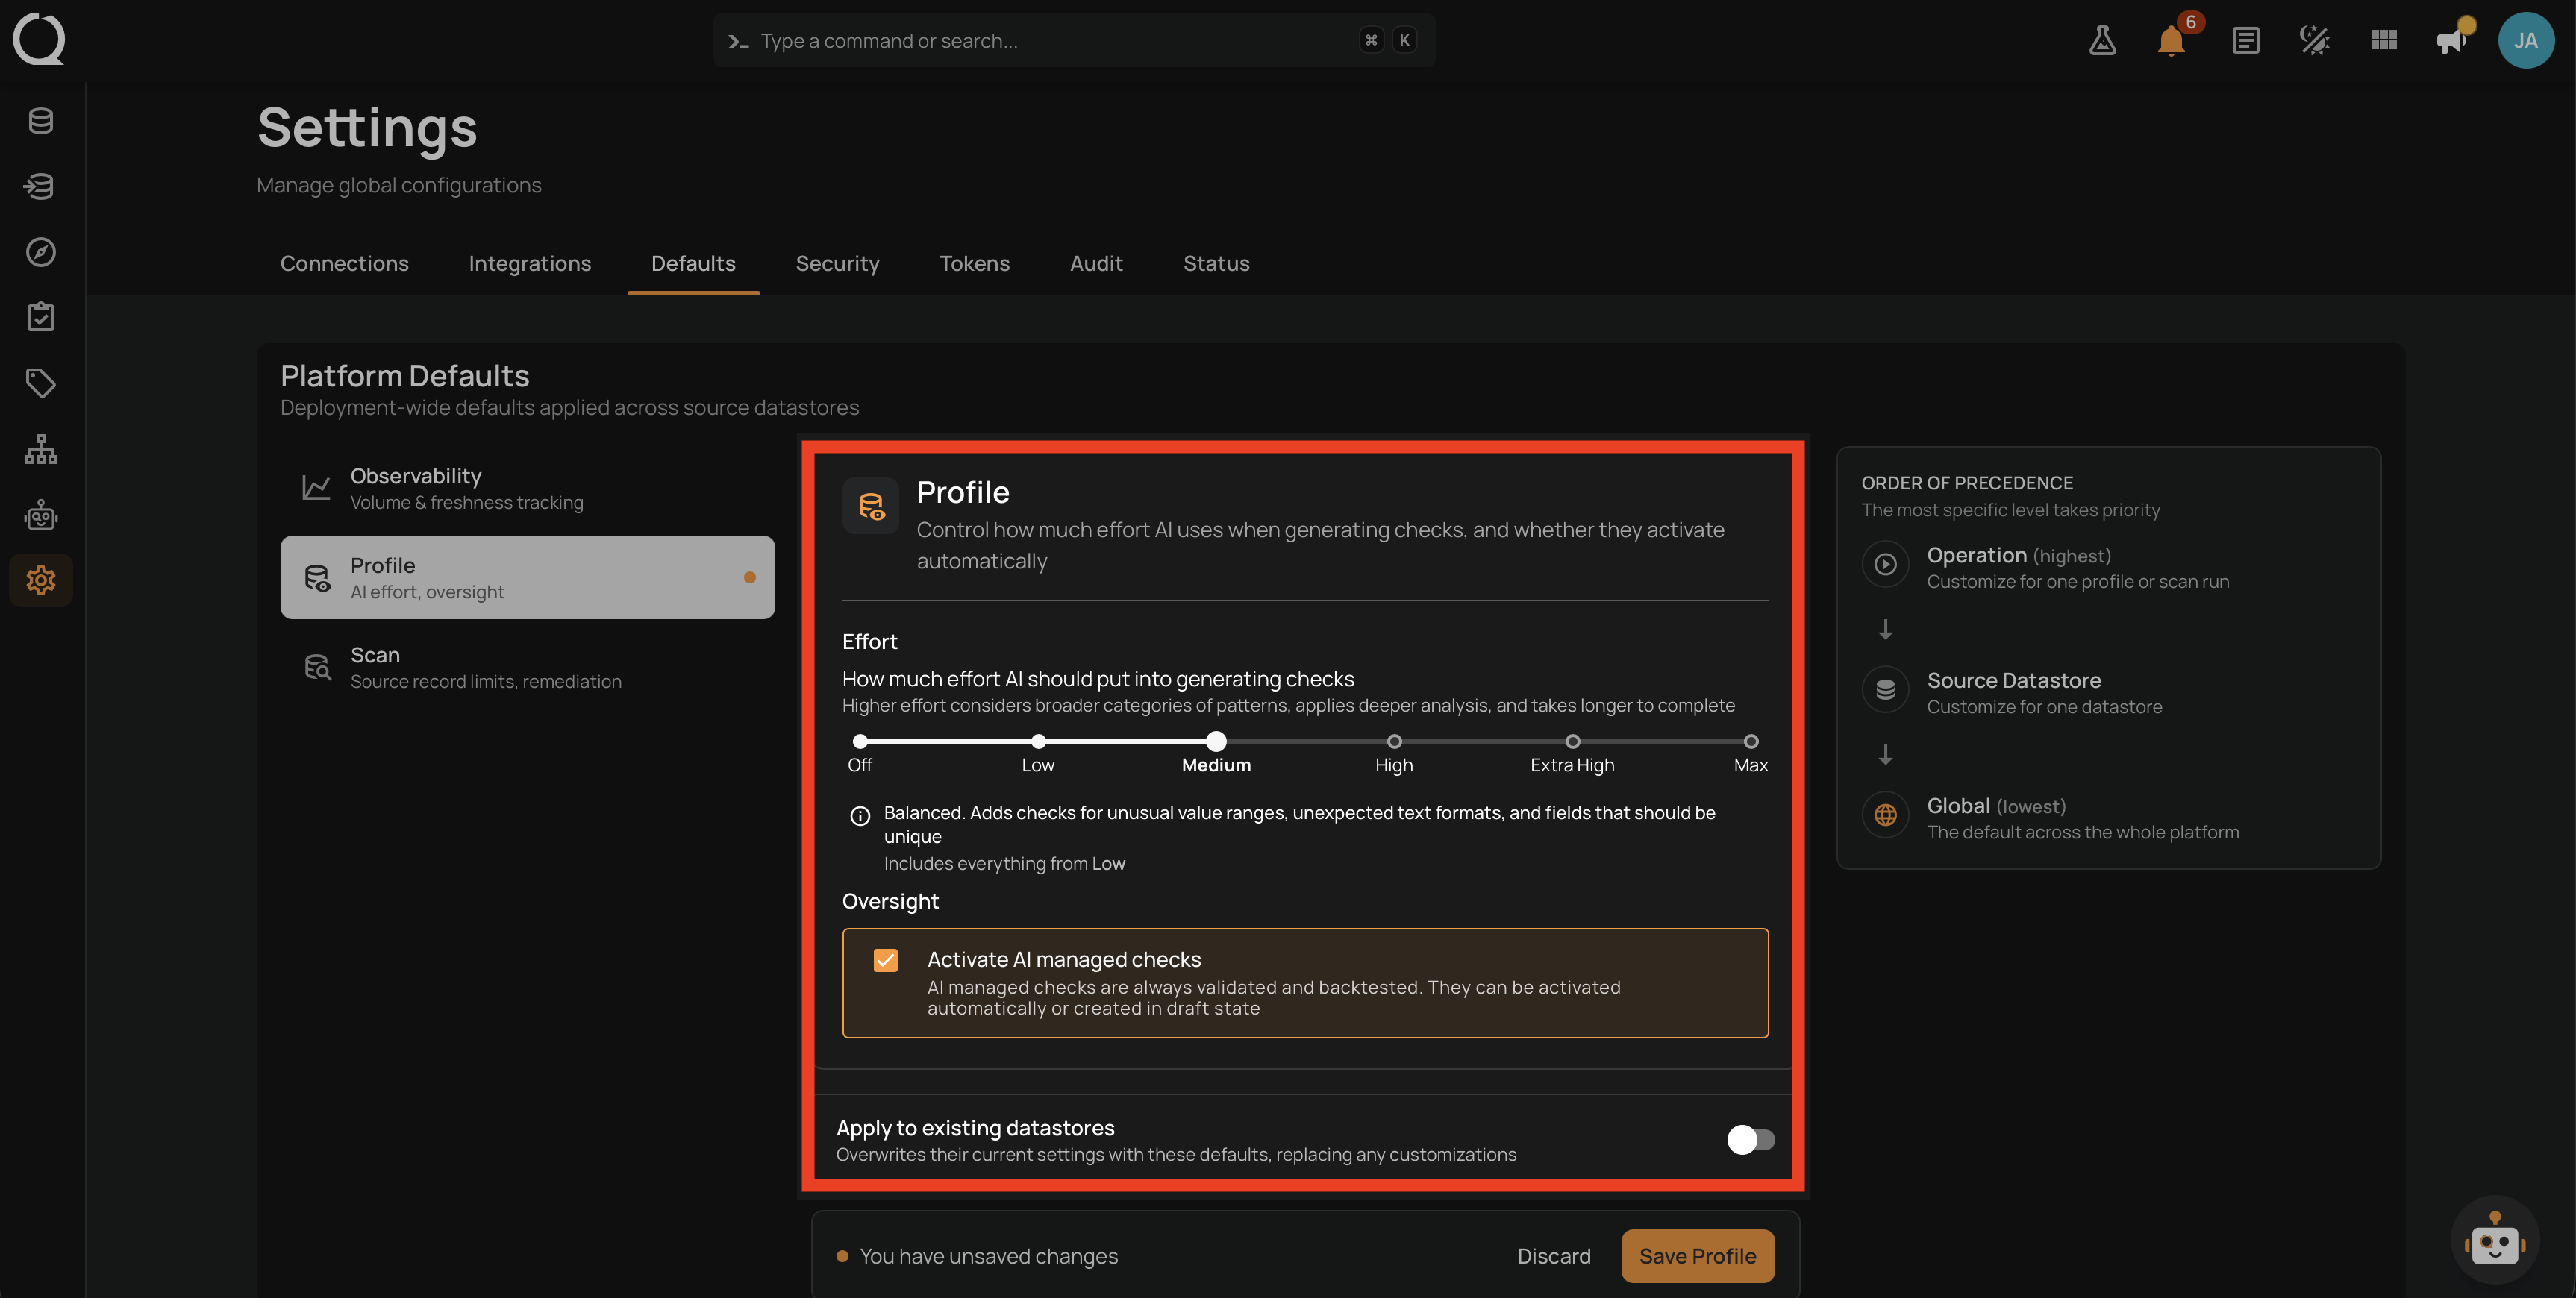Screen dimensions: 2576x1298
Task: Switch to the Security tab
Action: point(837,263)
